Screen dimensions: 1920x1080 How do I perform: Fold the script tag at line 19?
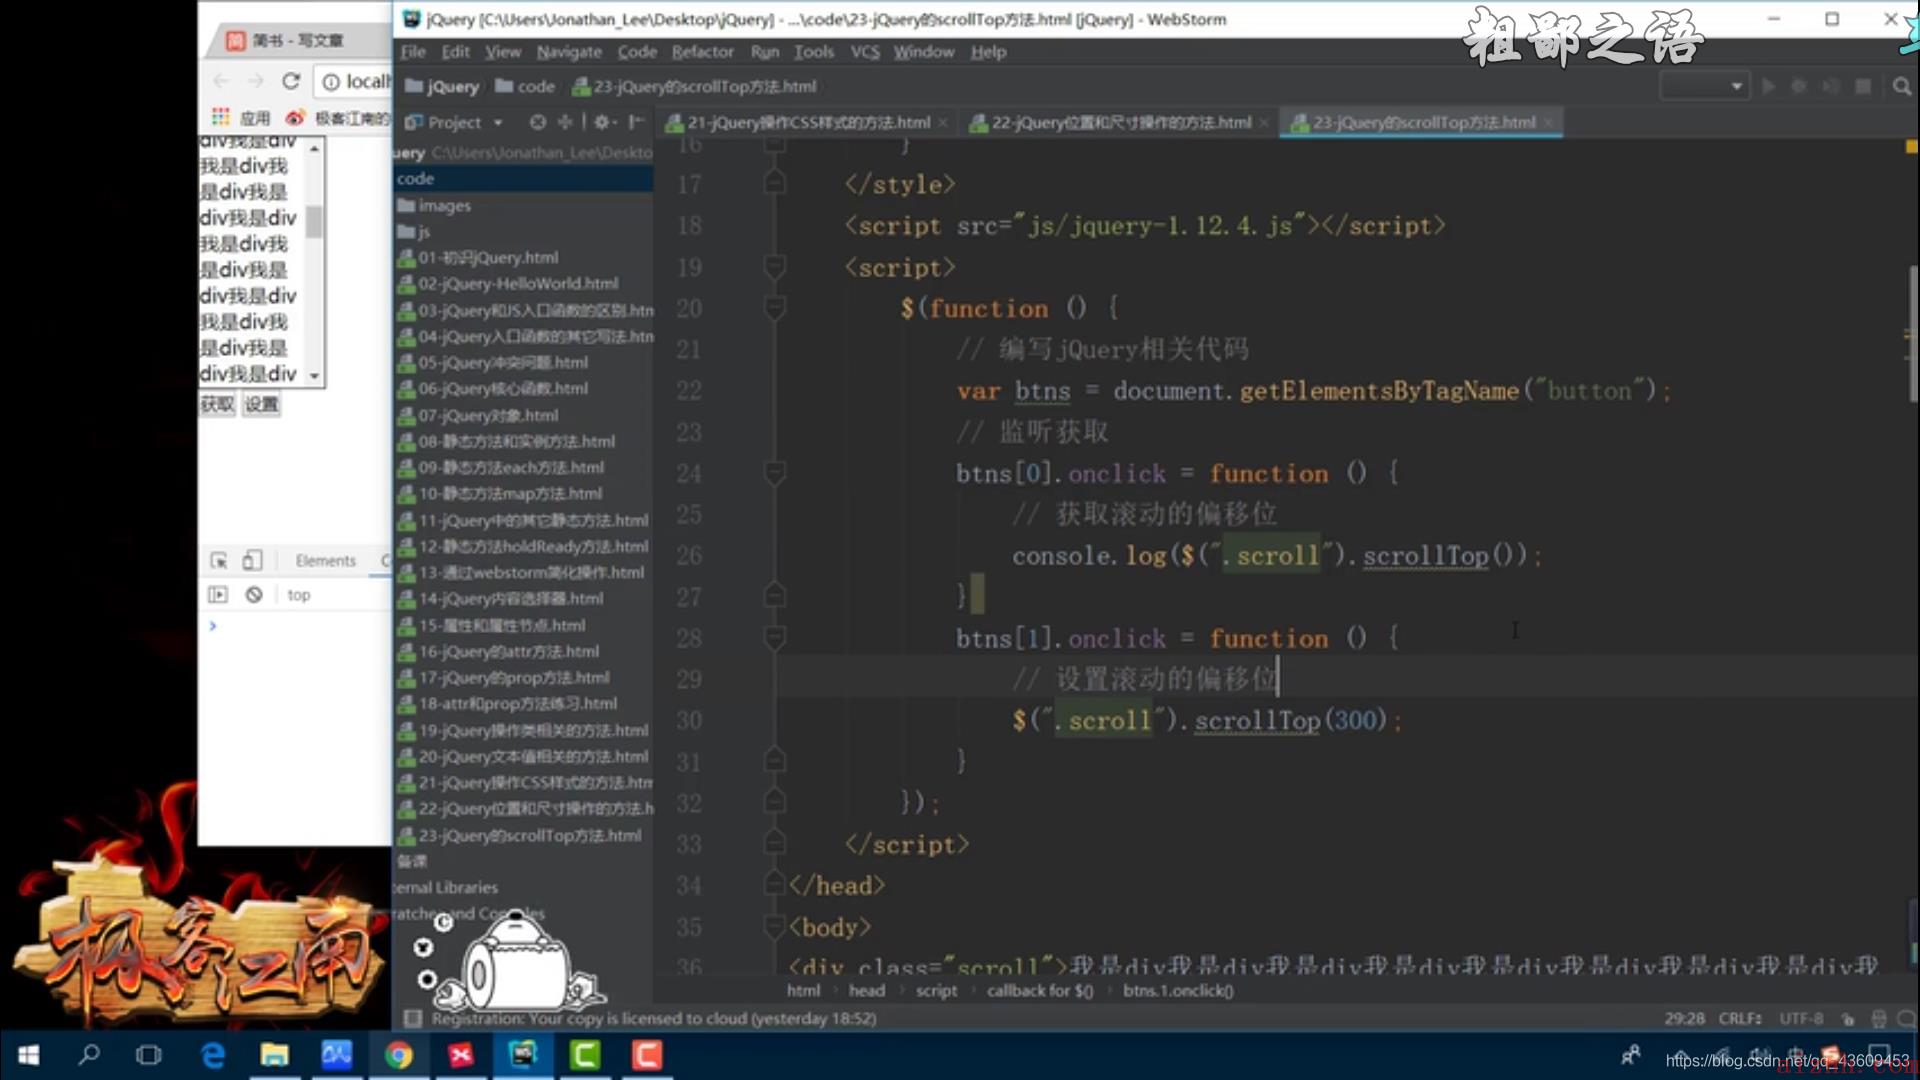[774, 267]
